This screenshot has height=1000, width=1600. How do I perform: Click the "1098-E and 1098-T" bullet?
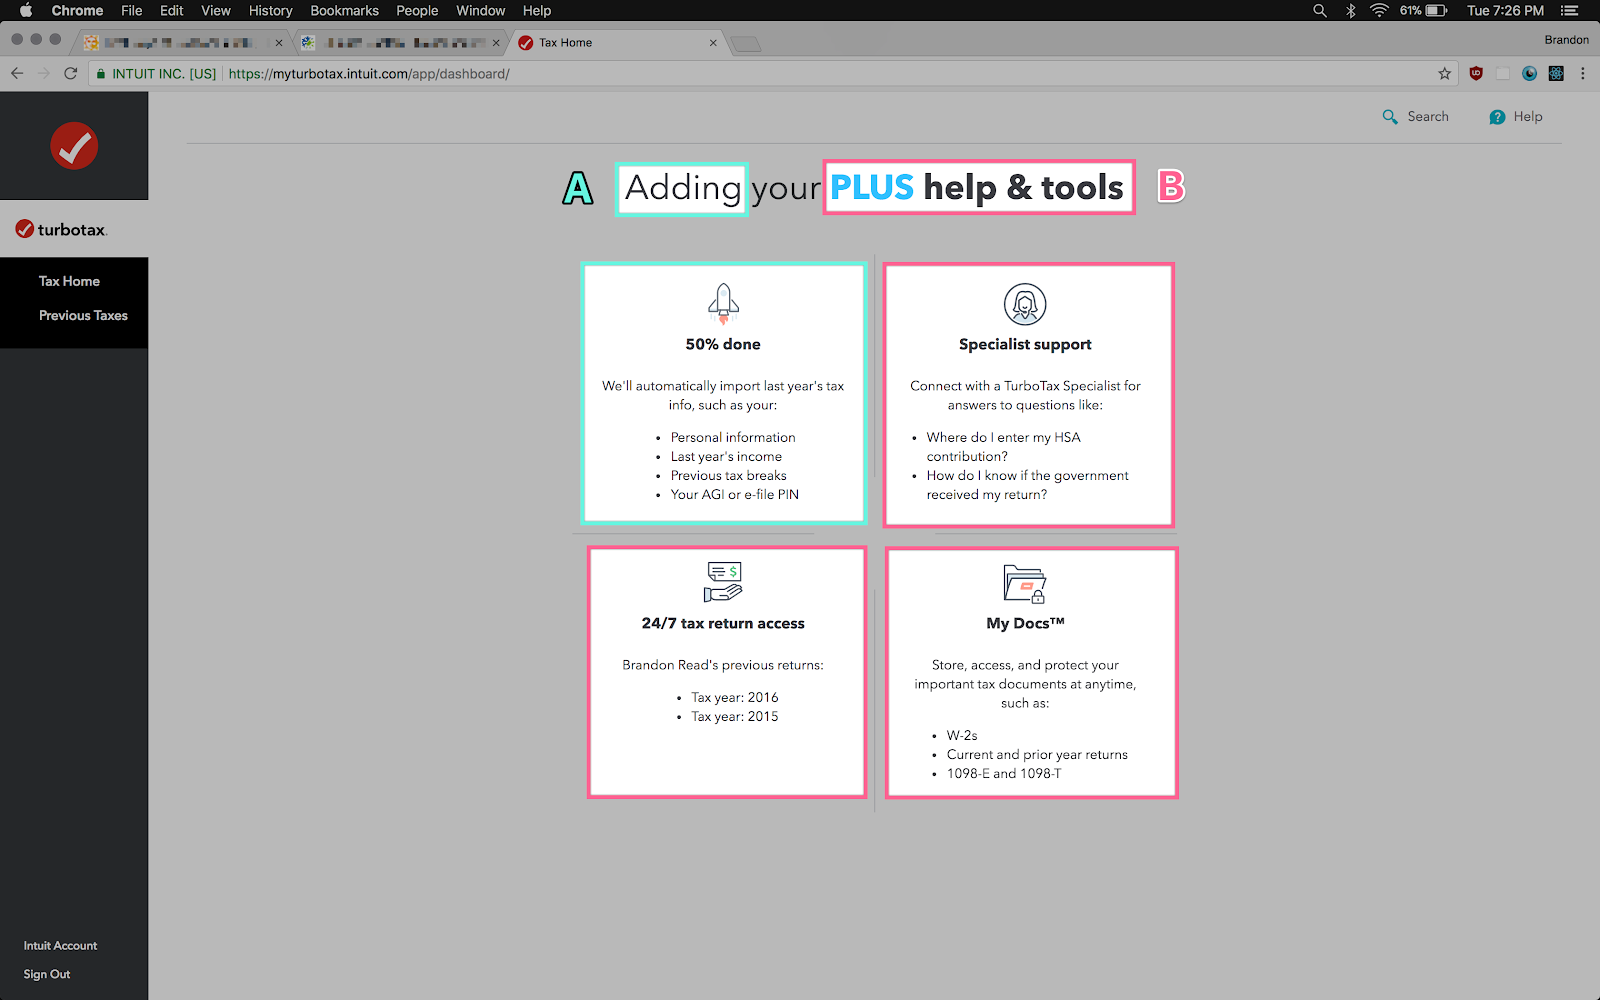(x=1004, y=773)
